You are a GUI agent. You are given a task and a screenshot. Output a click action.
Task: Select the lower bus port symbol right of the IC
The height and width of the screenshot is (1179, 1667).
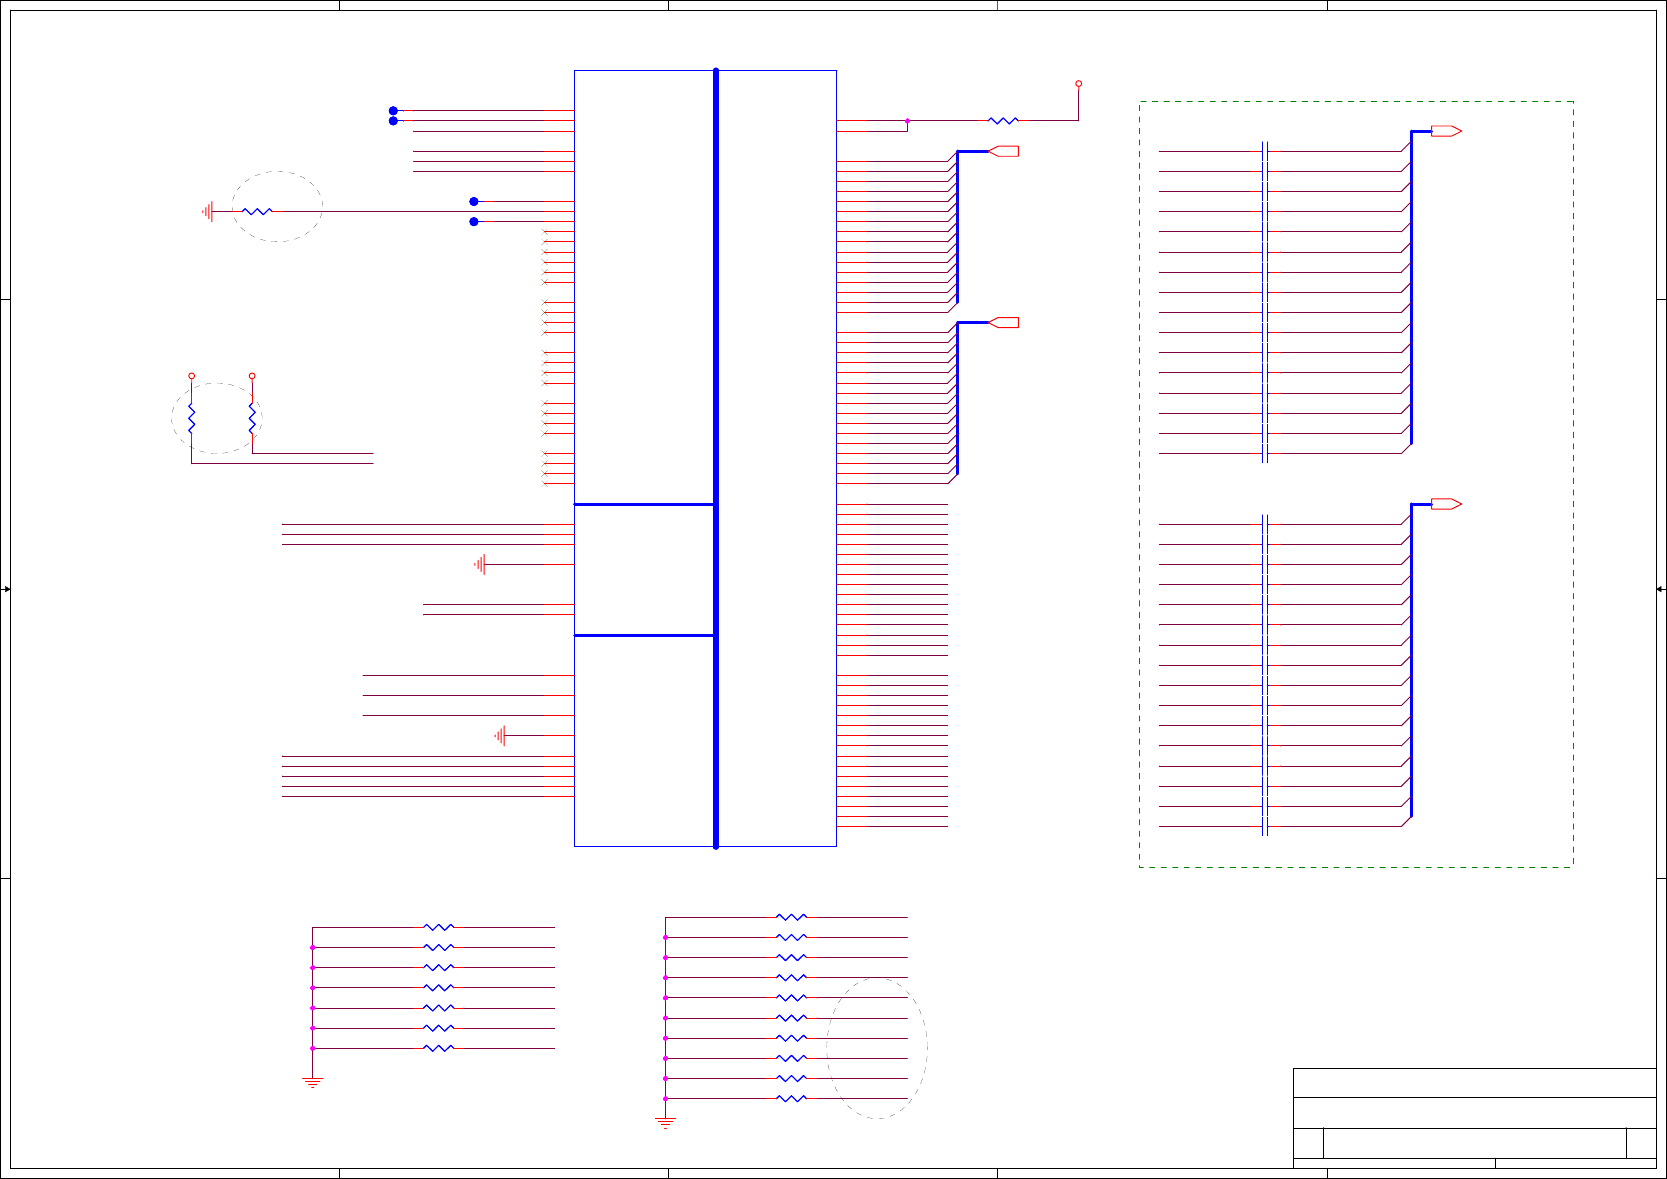click(1003, 322)
